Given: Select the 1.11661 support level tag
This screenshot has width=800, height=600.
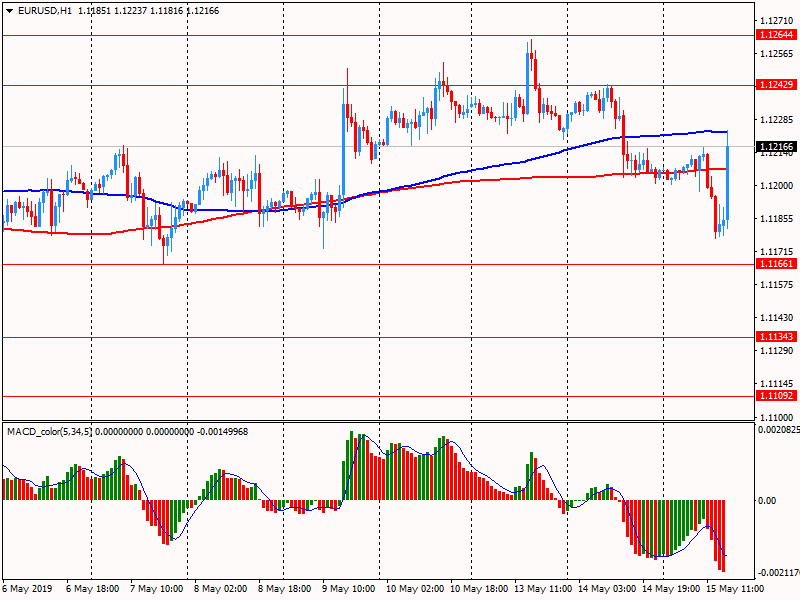Looking at the screenshot, I should [776, 264].
